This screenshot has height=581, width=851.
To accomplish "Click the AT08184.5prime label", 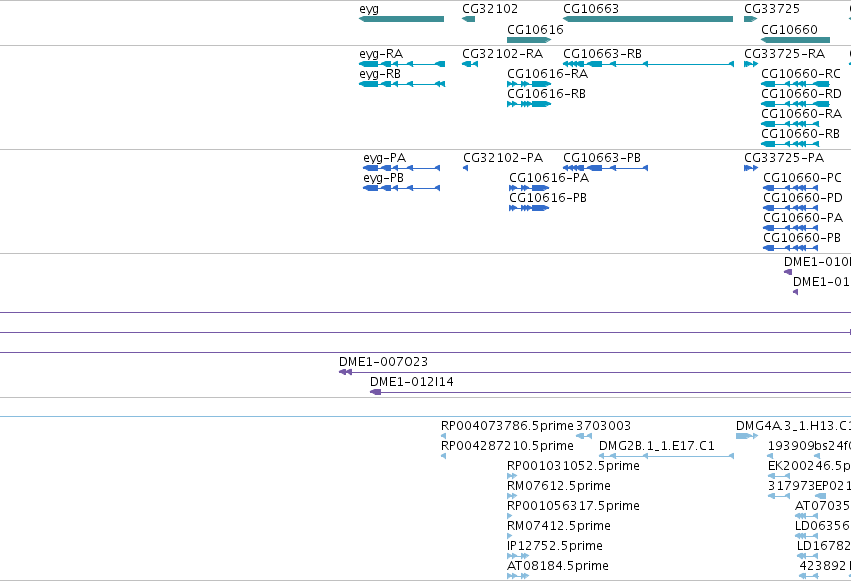I will pyautogui.click(x=558, y=565).
